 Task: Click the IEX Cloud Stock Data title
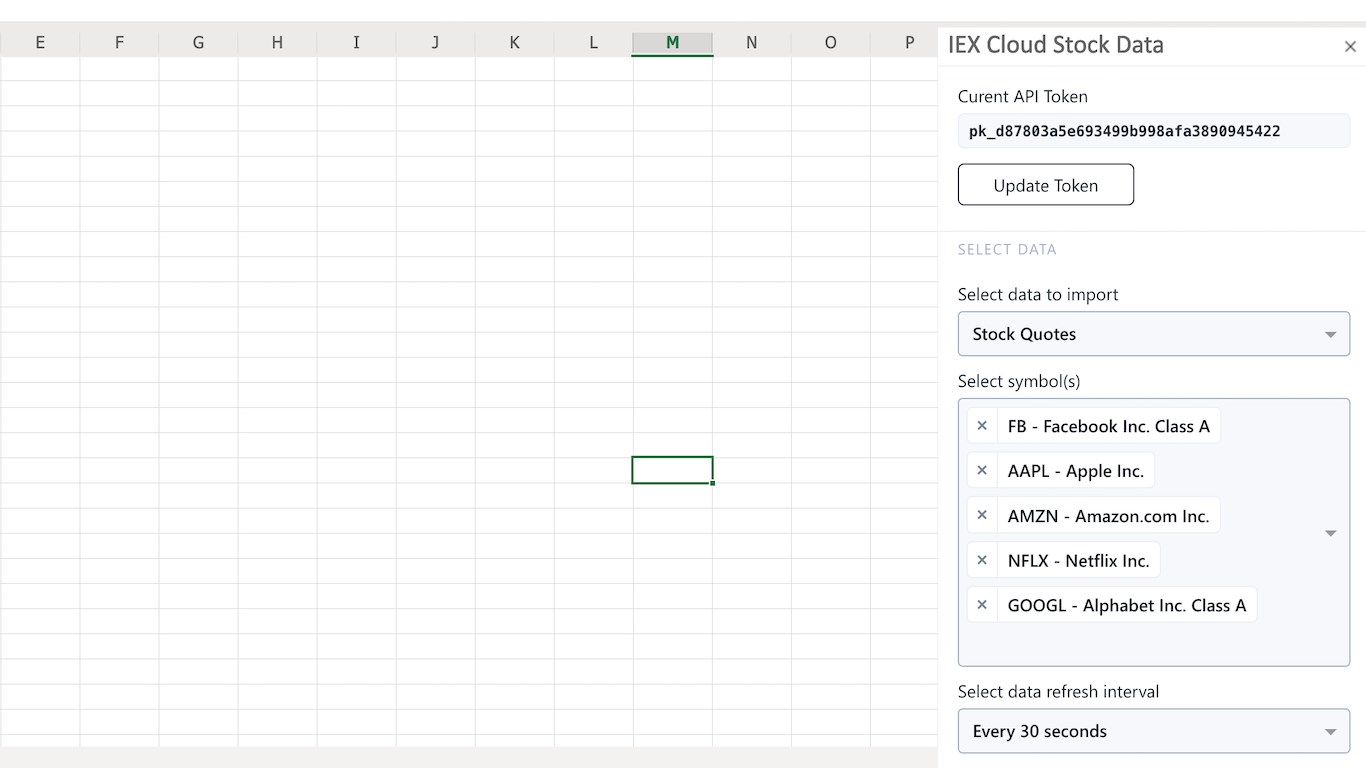click(x=1055, y=45)
